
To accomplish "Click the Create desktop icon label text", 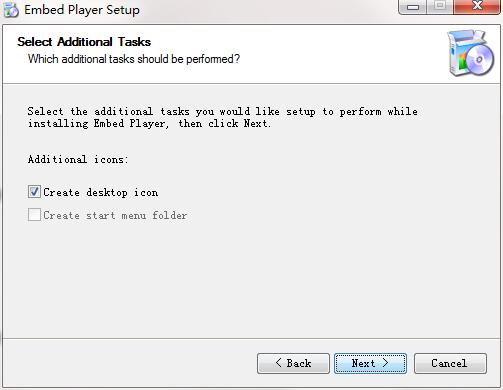I will [101, 192].
